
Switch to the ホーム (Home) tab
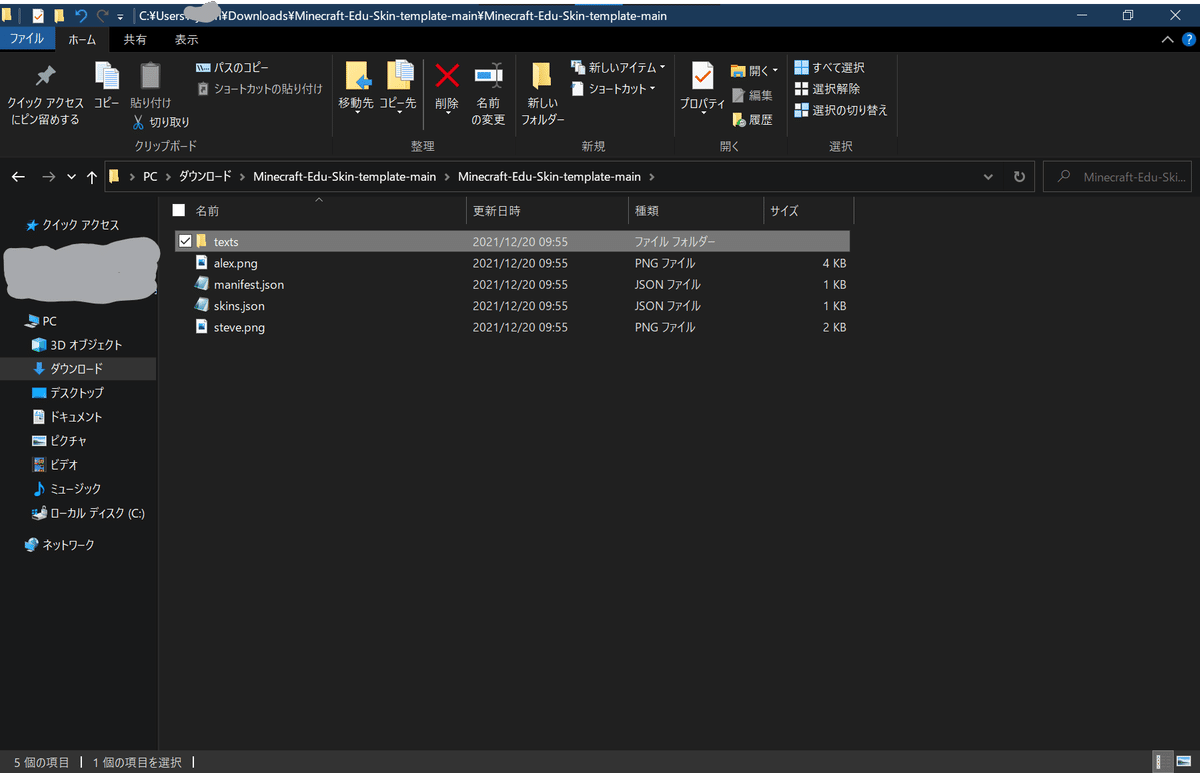[82, 39]
